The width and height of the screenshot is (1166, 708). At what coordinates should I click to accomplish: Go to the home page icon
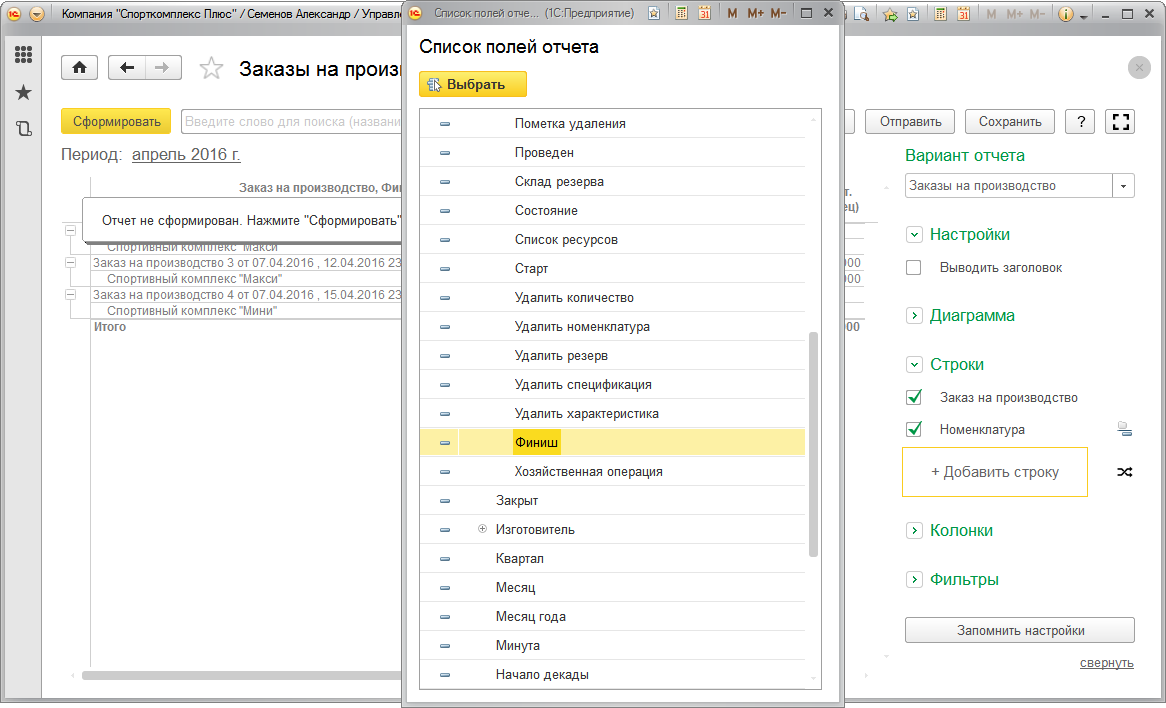tap(79, 68)
